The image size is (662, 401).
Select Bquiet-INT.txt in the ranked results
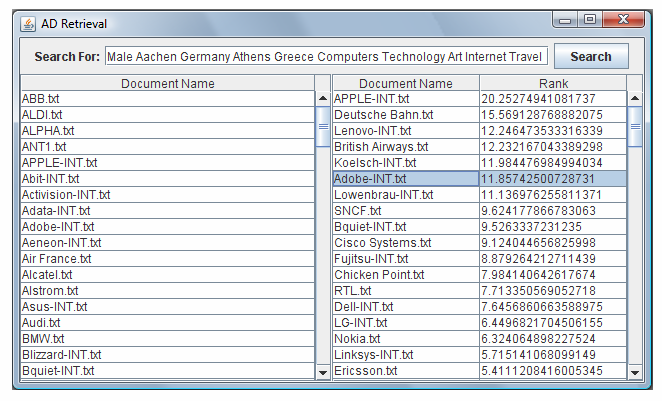coord(406,227)
